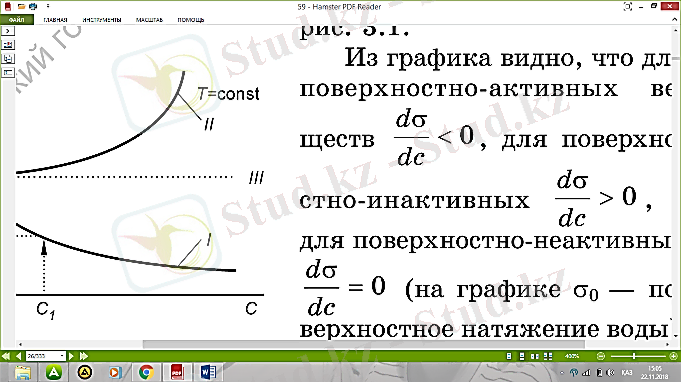Click the zoom out minus button
Screen dimensions: 681x382
click(x=601, y=356)
